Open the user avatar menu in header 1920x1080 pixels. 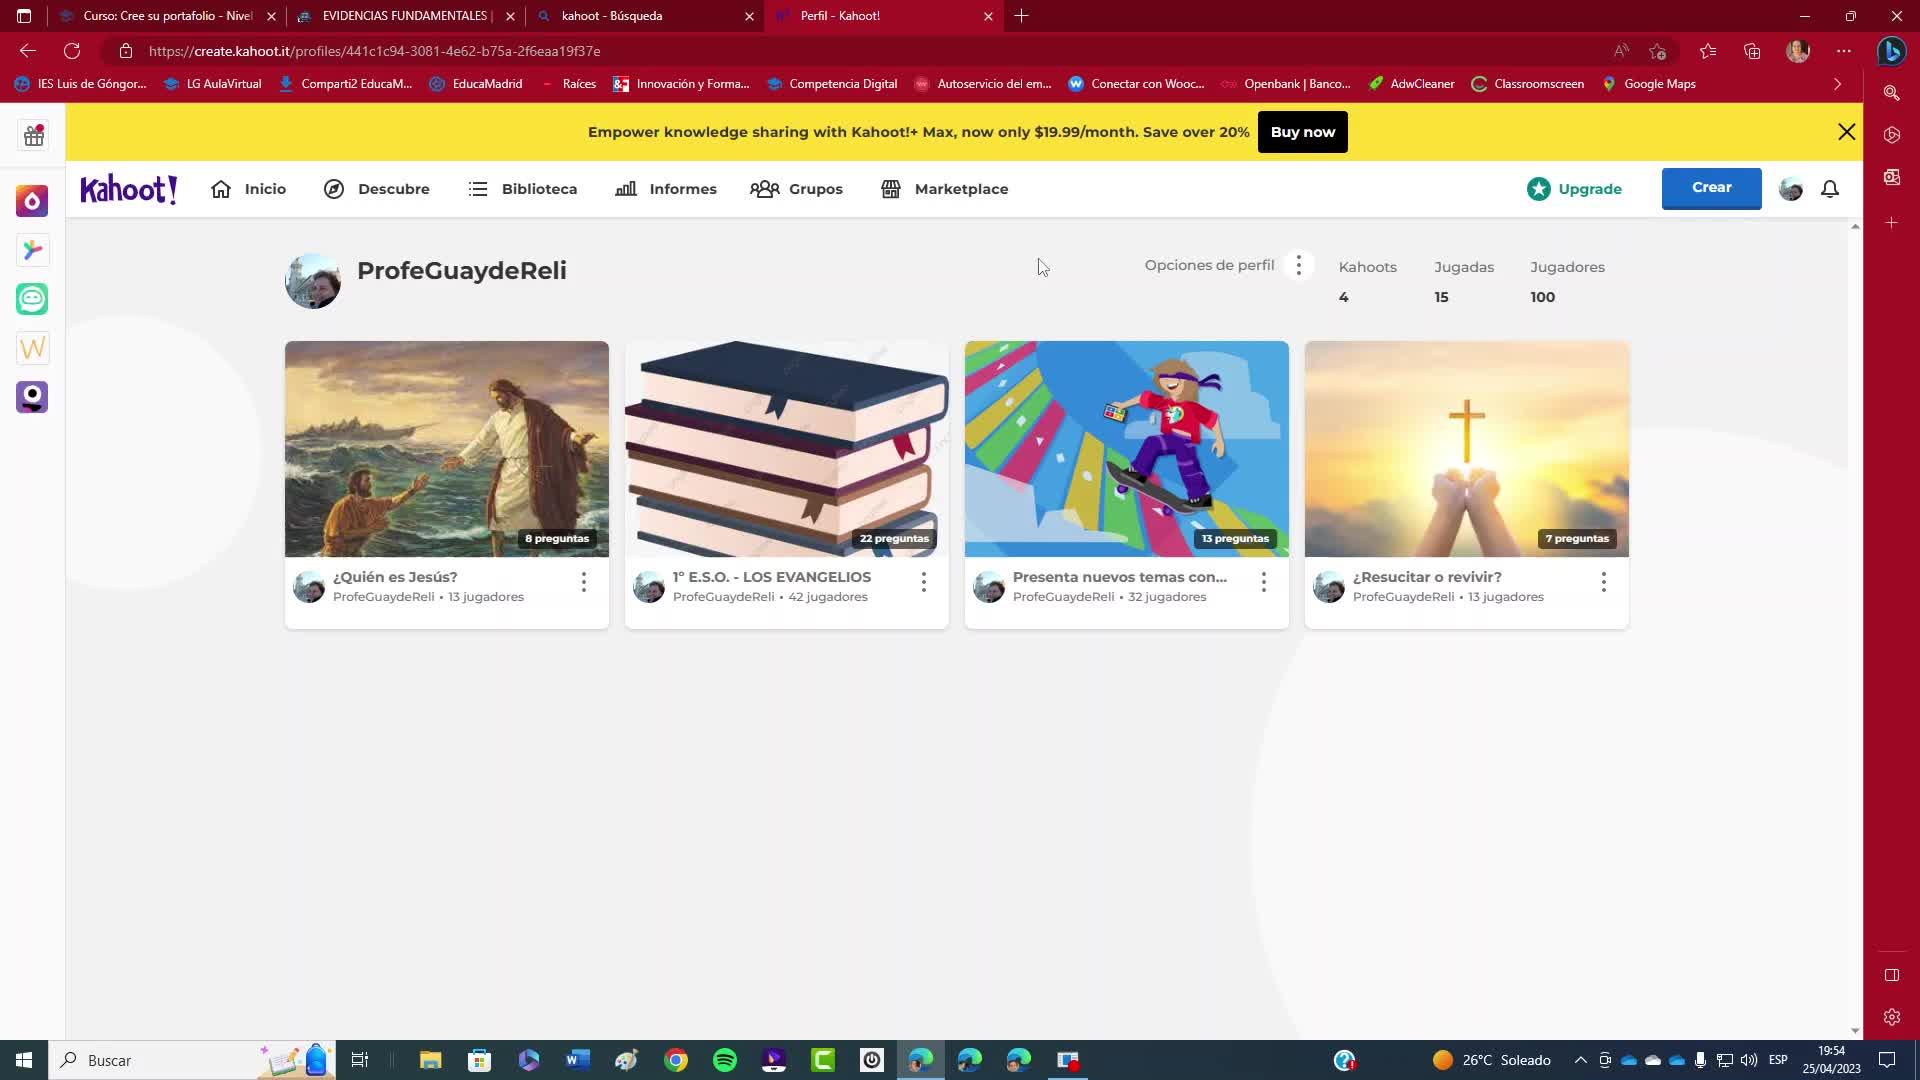1790,189
